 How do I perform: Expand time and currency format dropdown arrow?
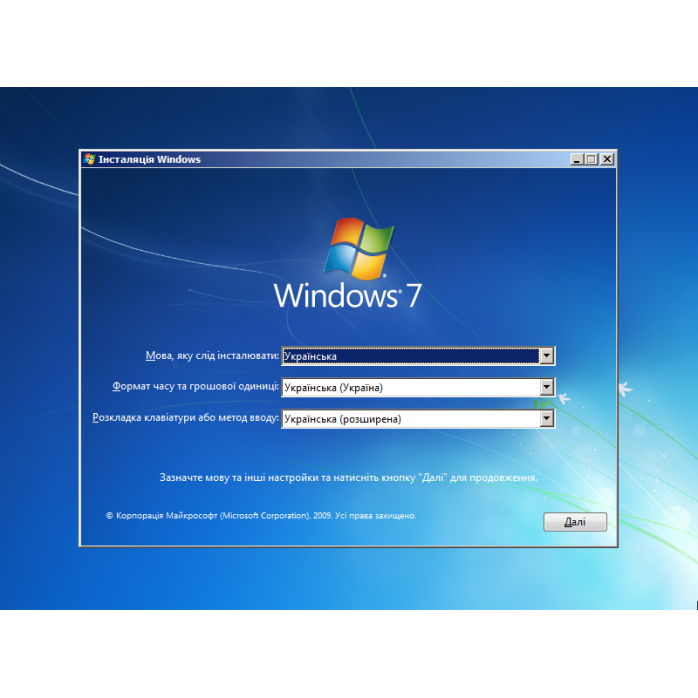tap(546, 387)
